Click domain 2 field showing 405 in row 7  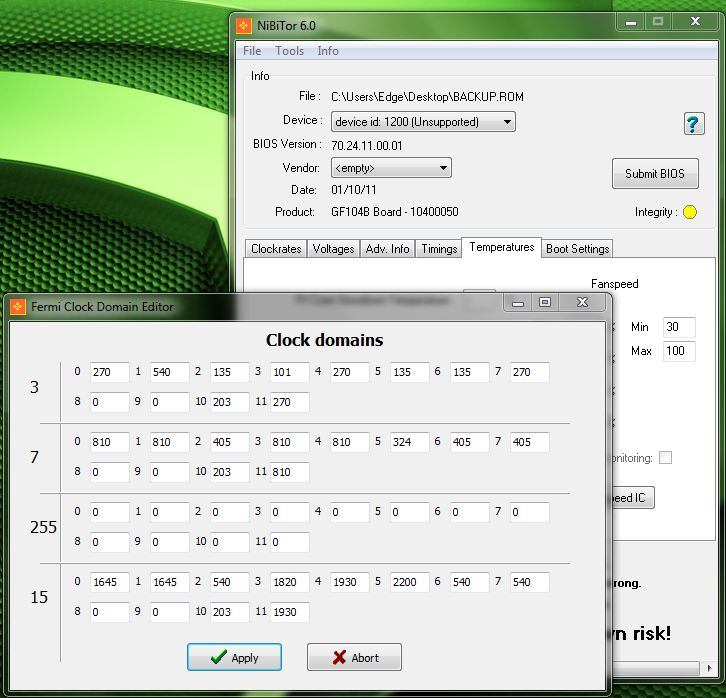(230, 442)
